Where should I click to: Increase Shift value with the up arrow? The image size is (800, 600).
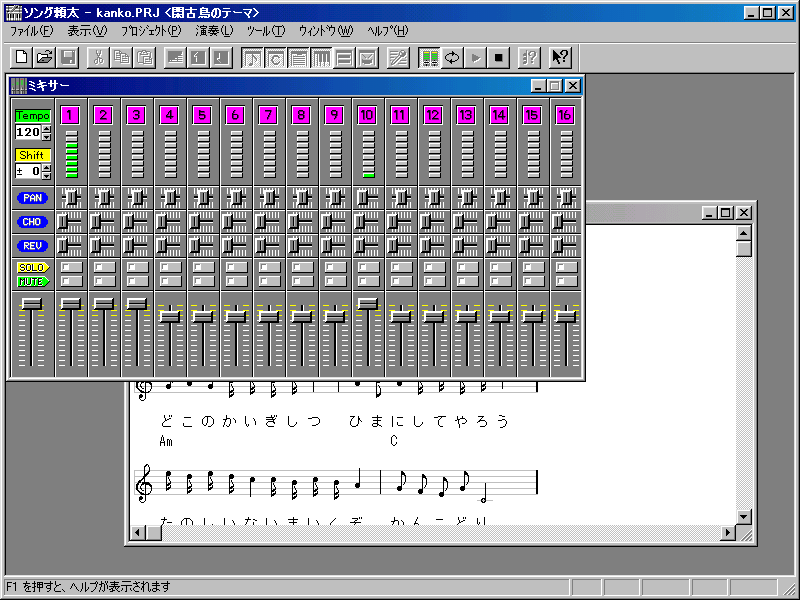coord(47,168)
